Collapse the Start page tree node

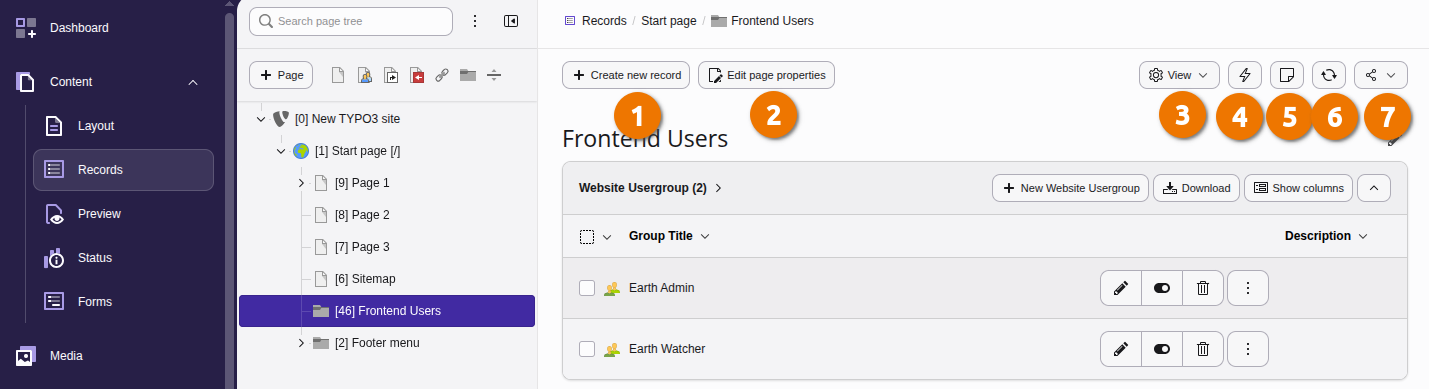coord(281,151)
